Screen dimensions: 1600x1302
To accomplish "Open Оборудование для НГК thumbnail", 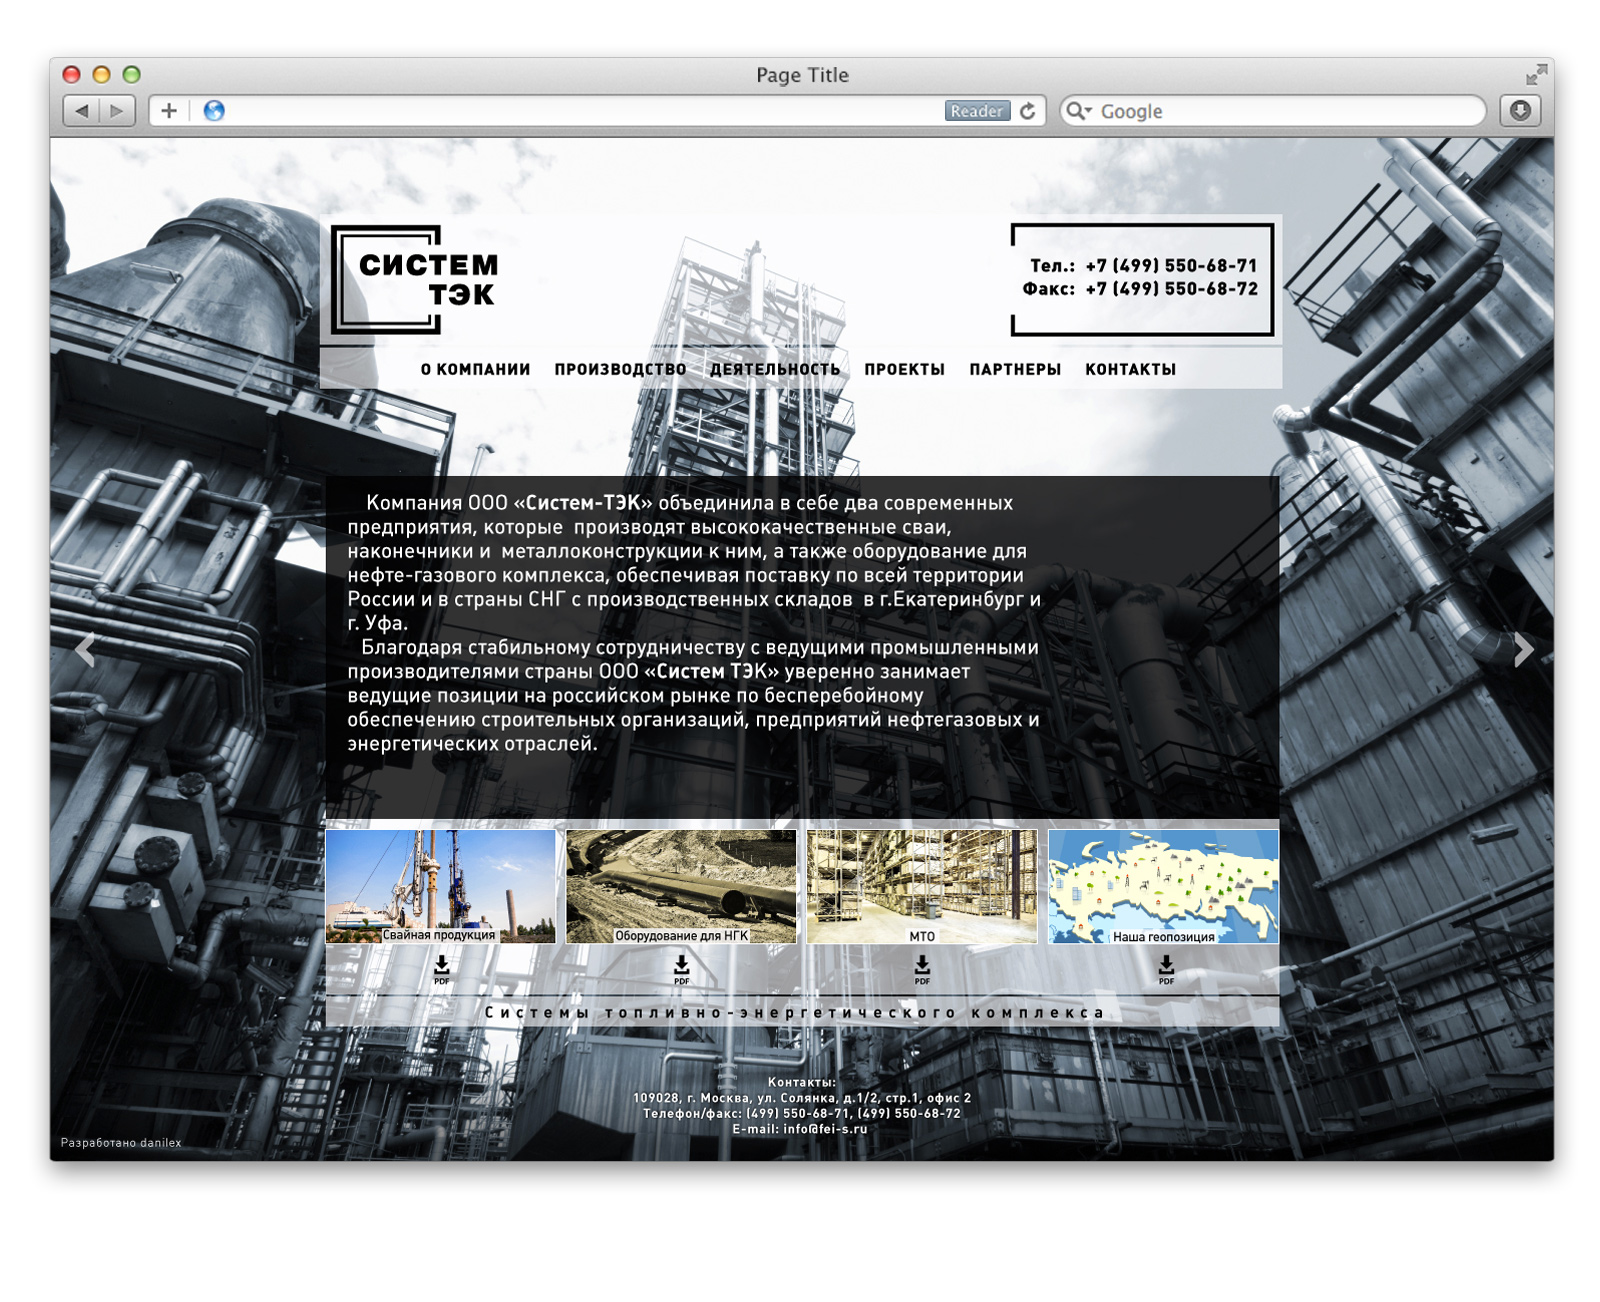I will tap(681, 886).
